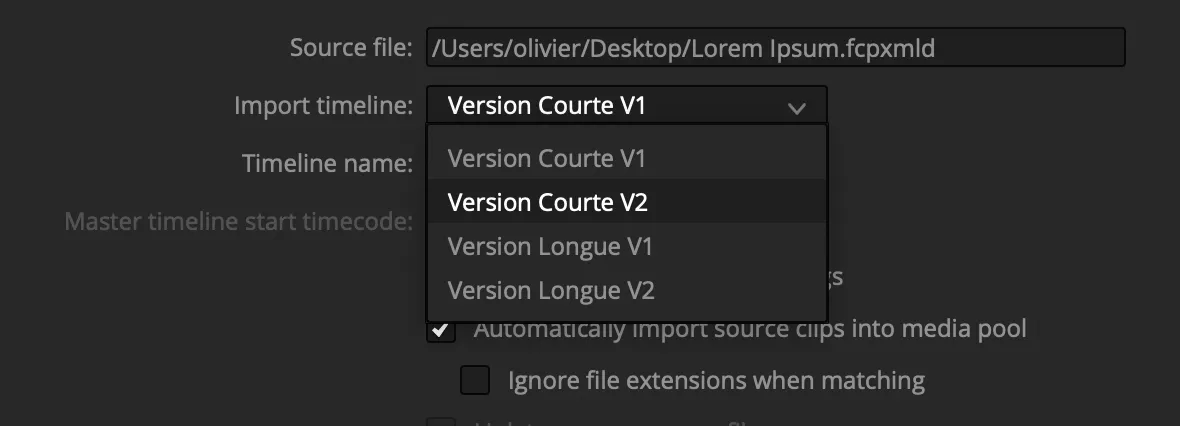Image resolution: width=1180 pixels, height=426 pixels.
Task: Click the "Source file:" label
Action: [x=350, y=48]
